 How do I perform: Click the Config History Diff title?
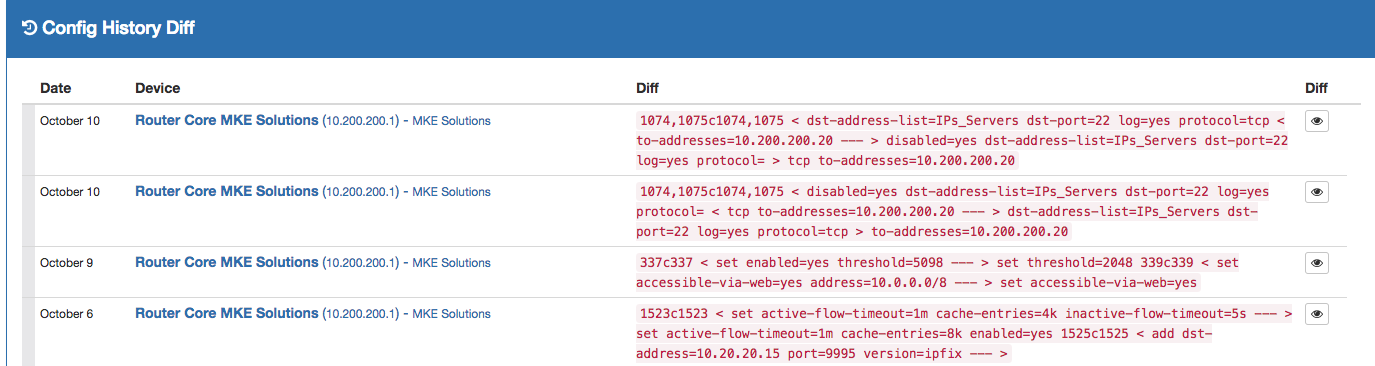(x=118, y=28)
